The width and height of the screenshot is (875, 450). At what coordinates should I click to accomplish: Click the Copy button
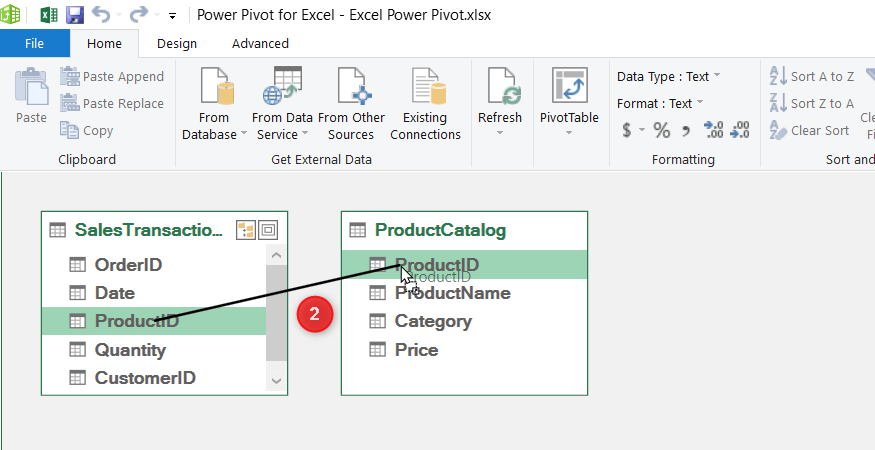87,130
